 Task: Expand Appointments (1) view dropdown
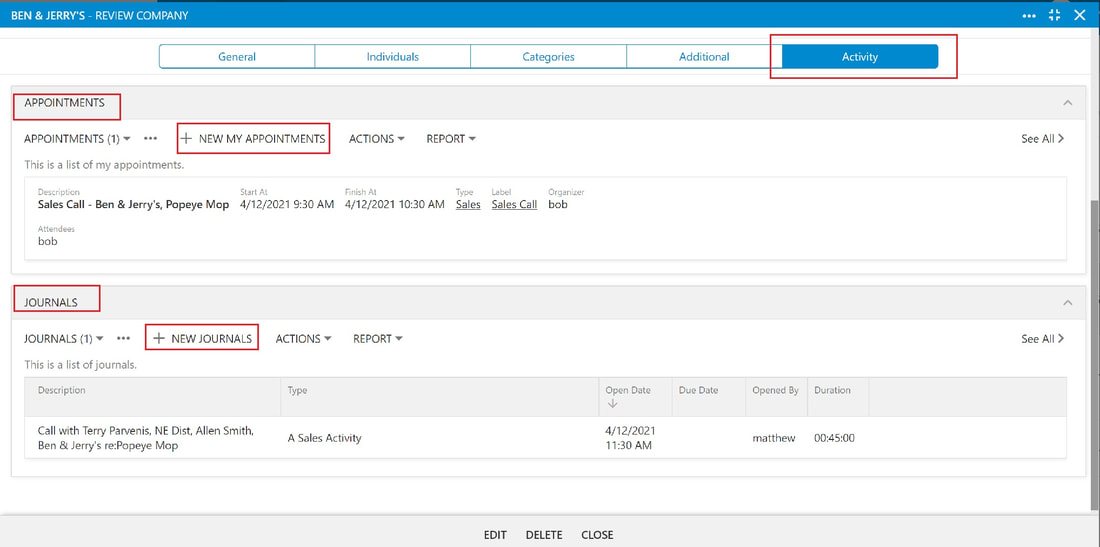77,139
